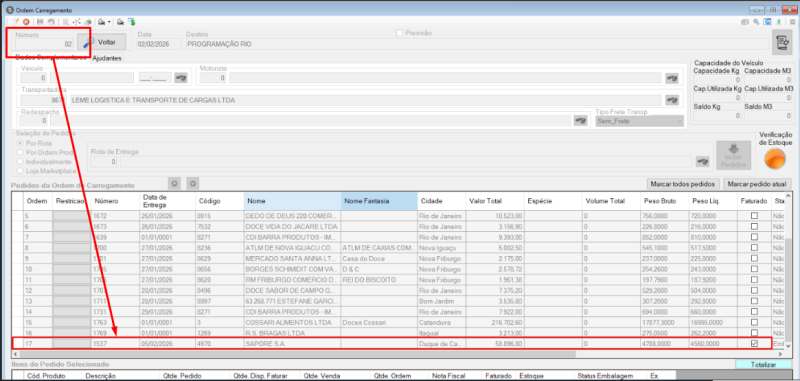Open the Transportadora lookup icon
The height and width of the screenshot is (381, 800).
coord(672,100)
